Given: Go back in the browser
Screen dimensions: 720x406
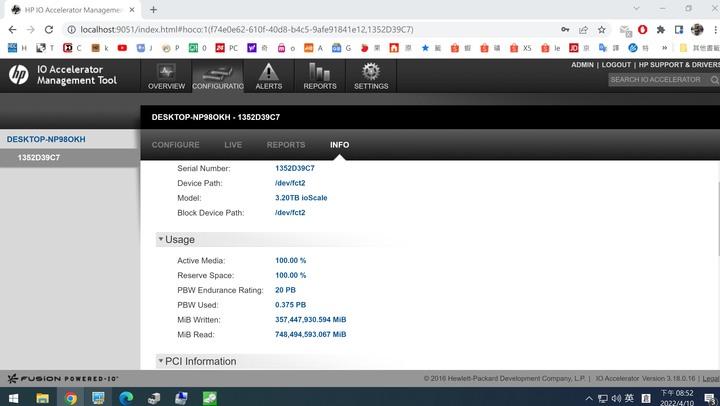Looking at the screenshot, I should pos(12,29).
